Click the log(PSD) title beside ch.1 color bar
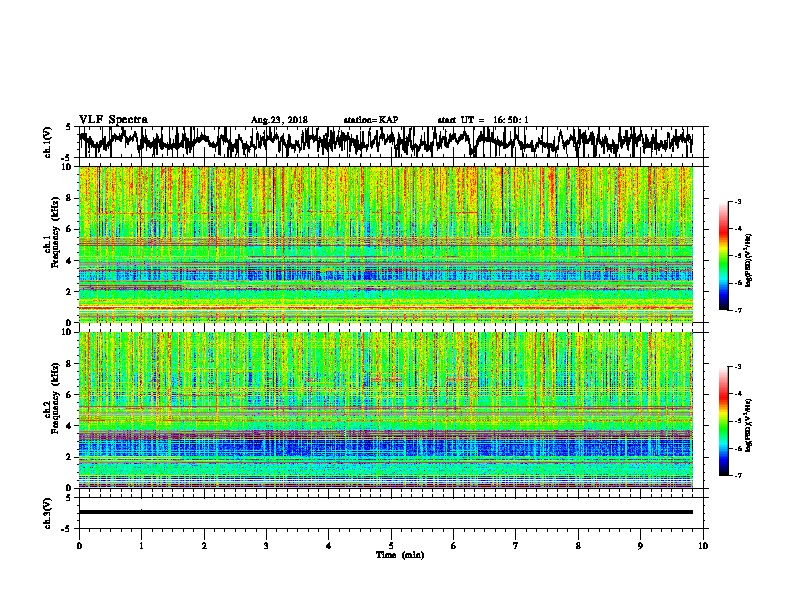 (749, 260)
